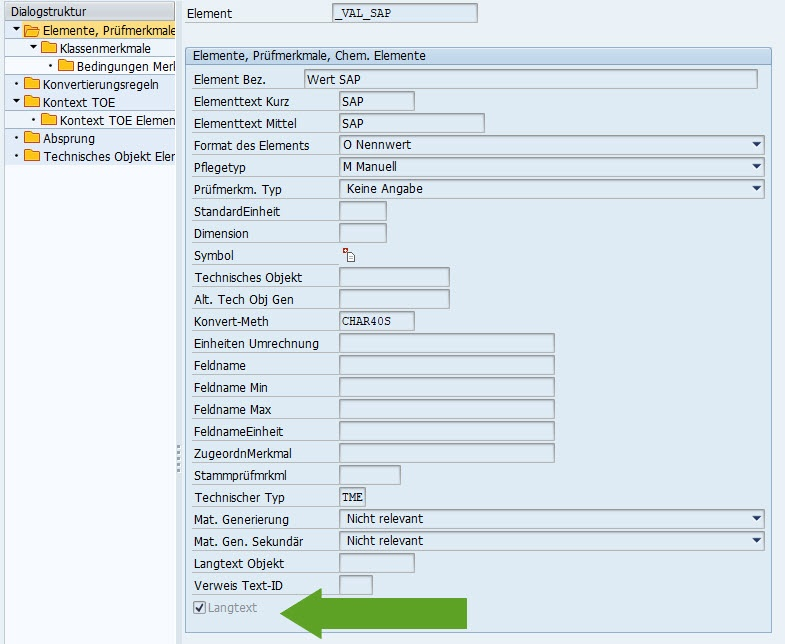
Task: Open the Pflegetyp dropdown
Action: (x=756, y=167)
